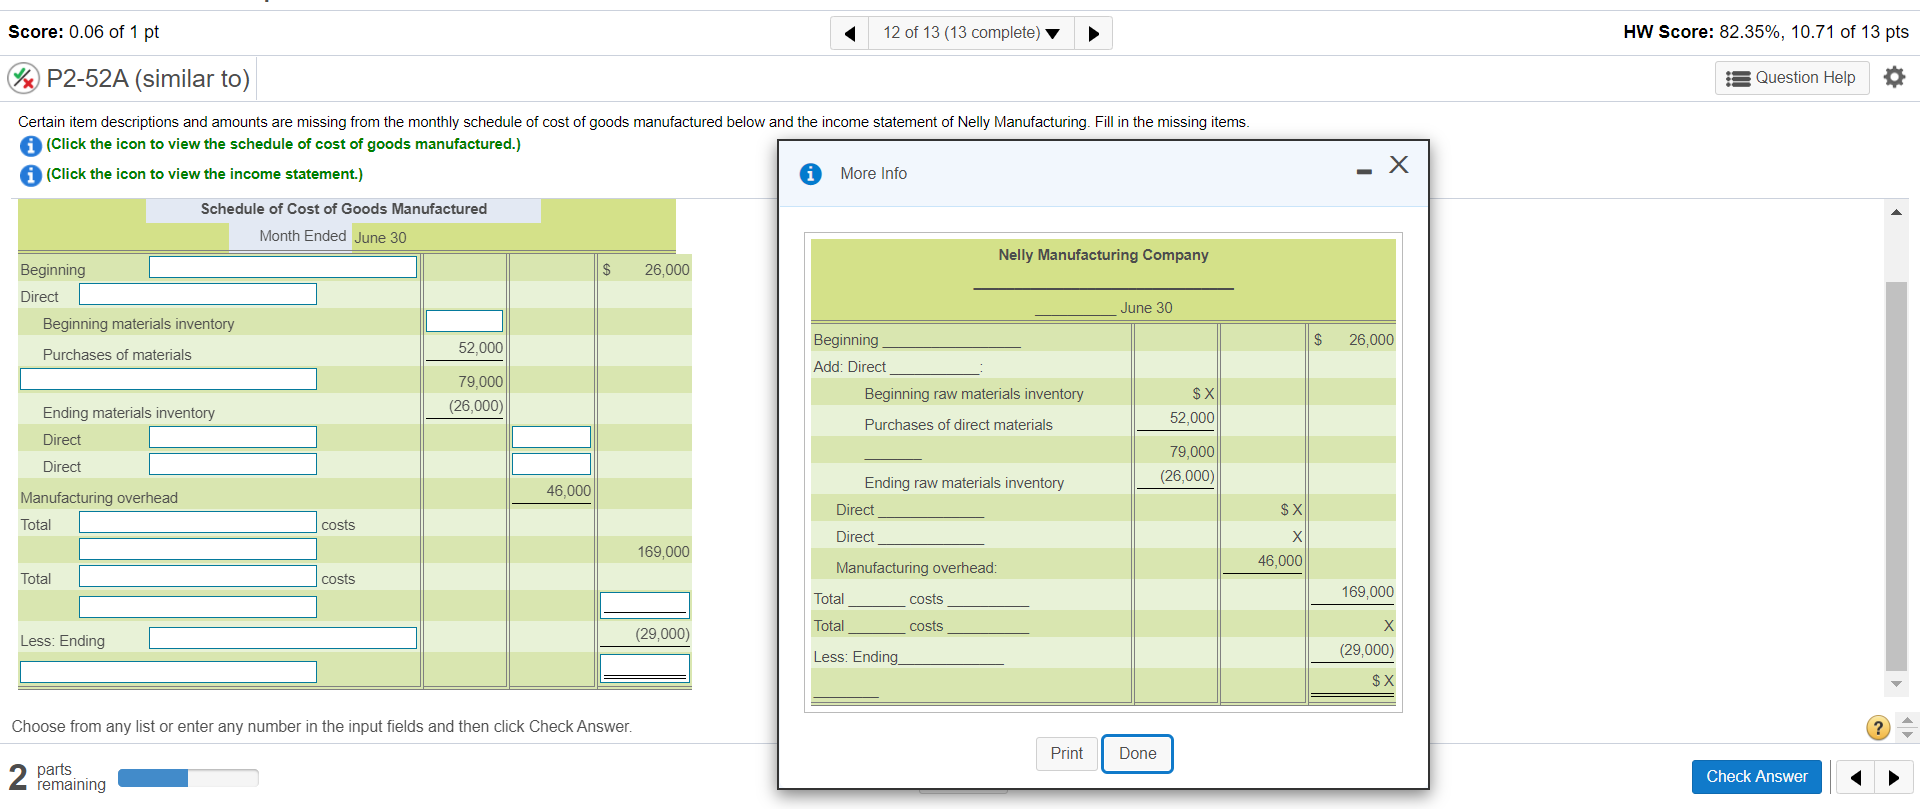Click Done in More Info dialog
This screenshot has width=1920, height=809.
1137,753
